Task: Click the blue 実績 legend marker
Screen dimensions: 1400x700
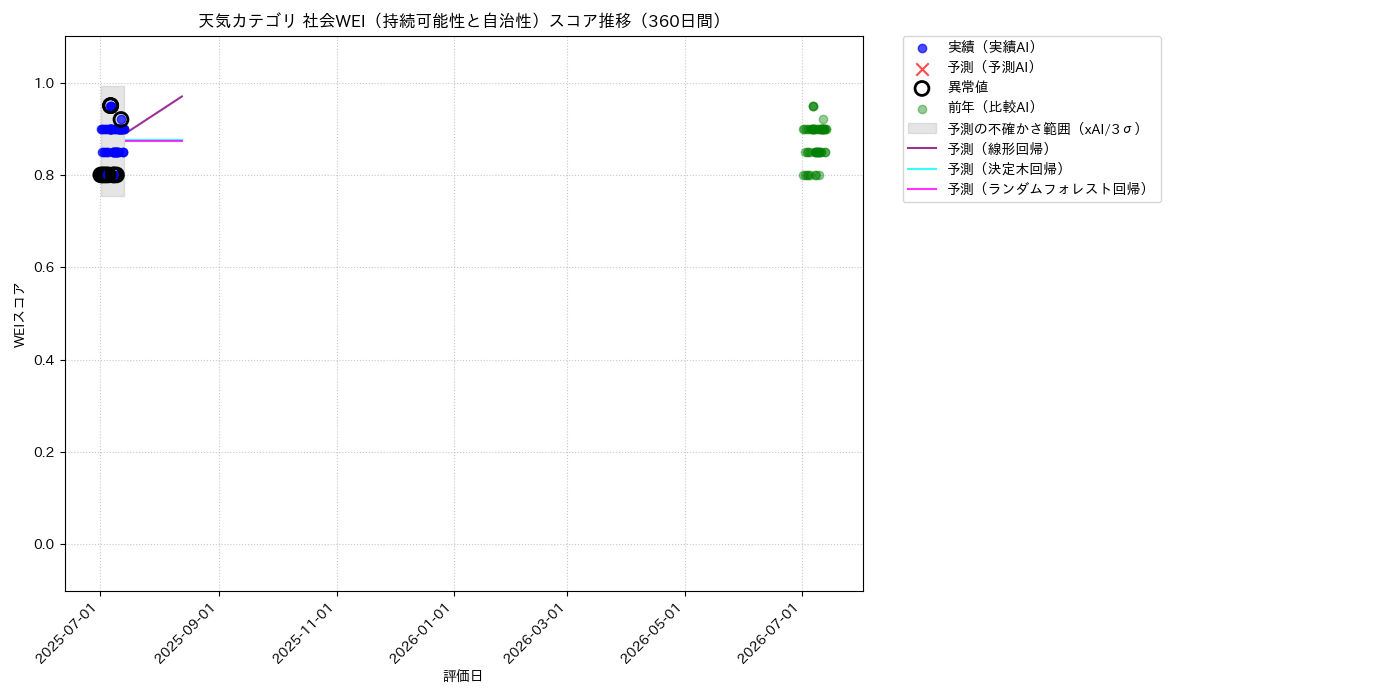Action: point(922,48)
